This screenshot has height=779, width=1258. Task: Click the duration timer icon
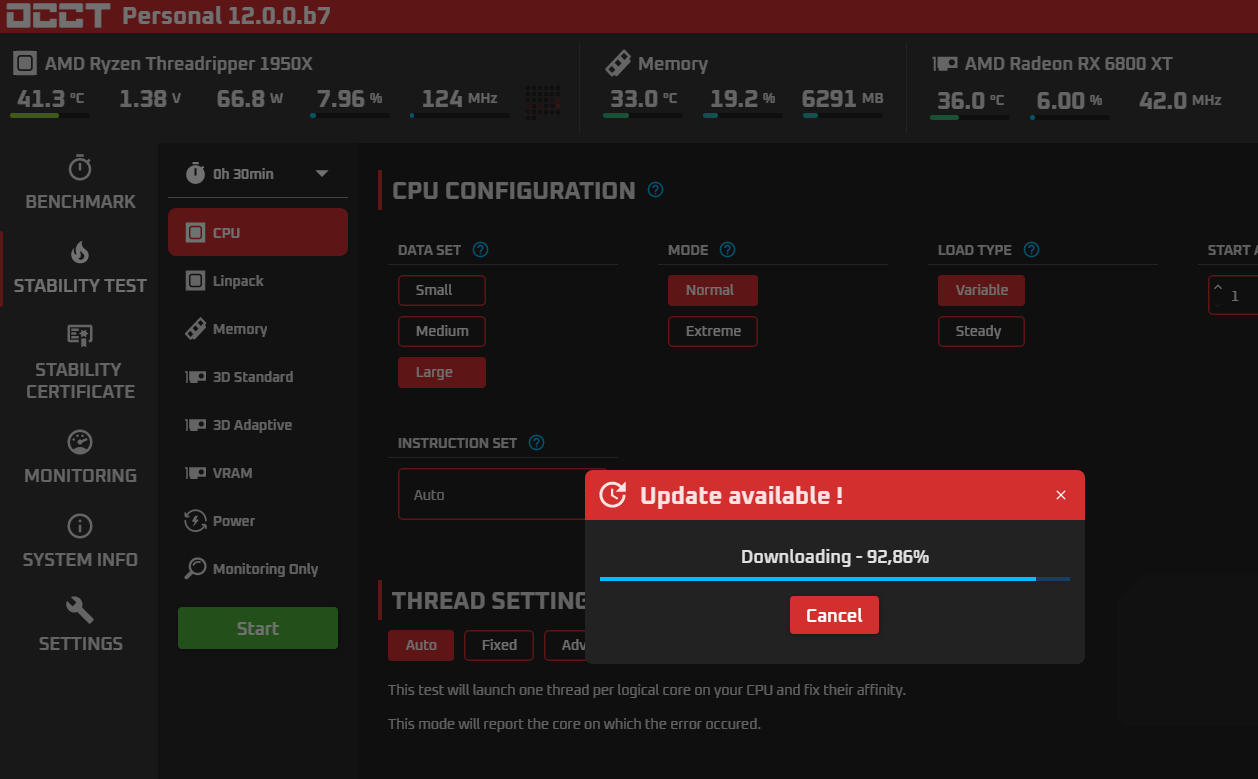pos(195,173)
